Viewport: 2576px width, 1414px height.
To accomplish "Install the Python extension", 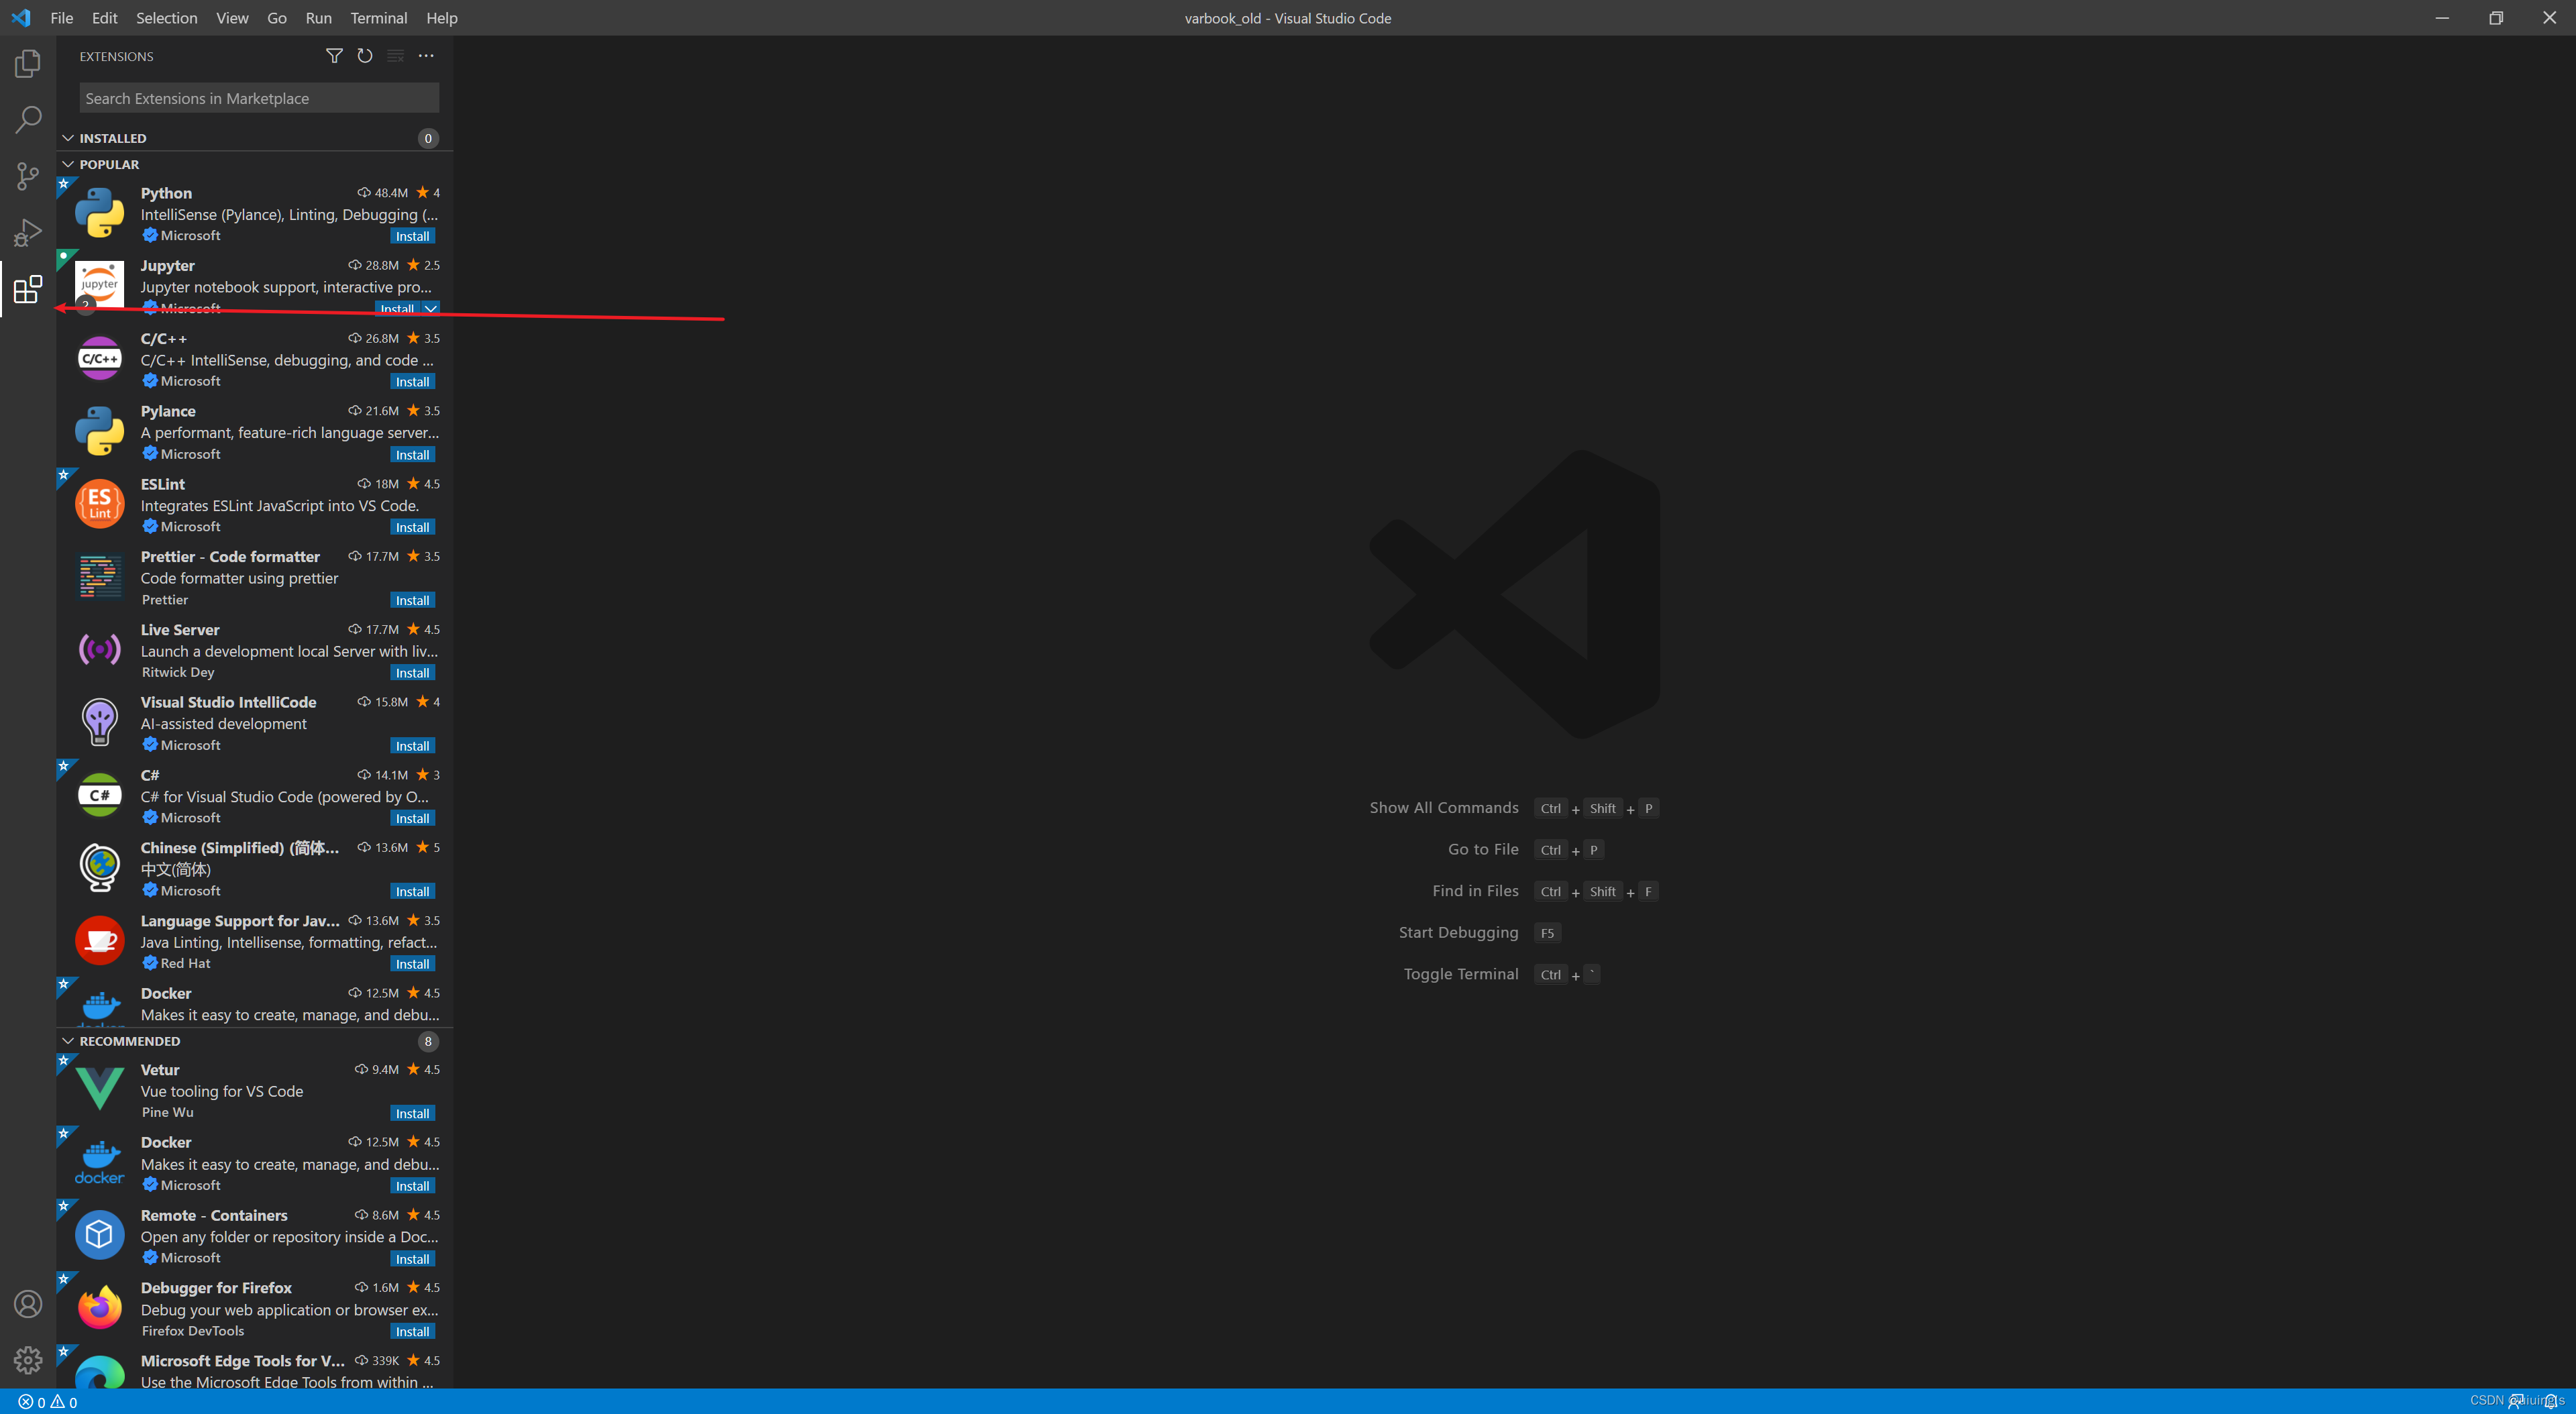I will 412,236.
